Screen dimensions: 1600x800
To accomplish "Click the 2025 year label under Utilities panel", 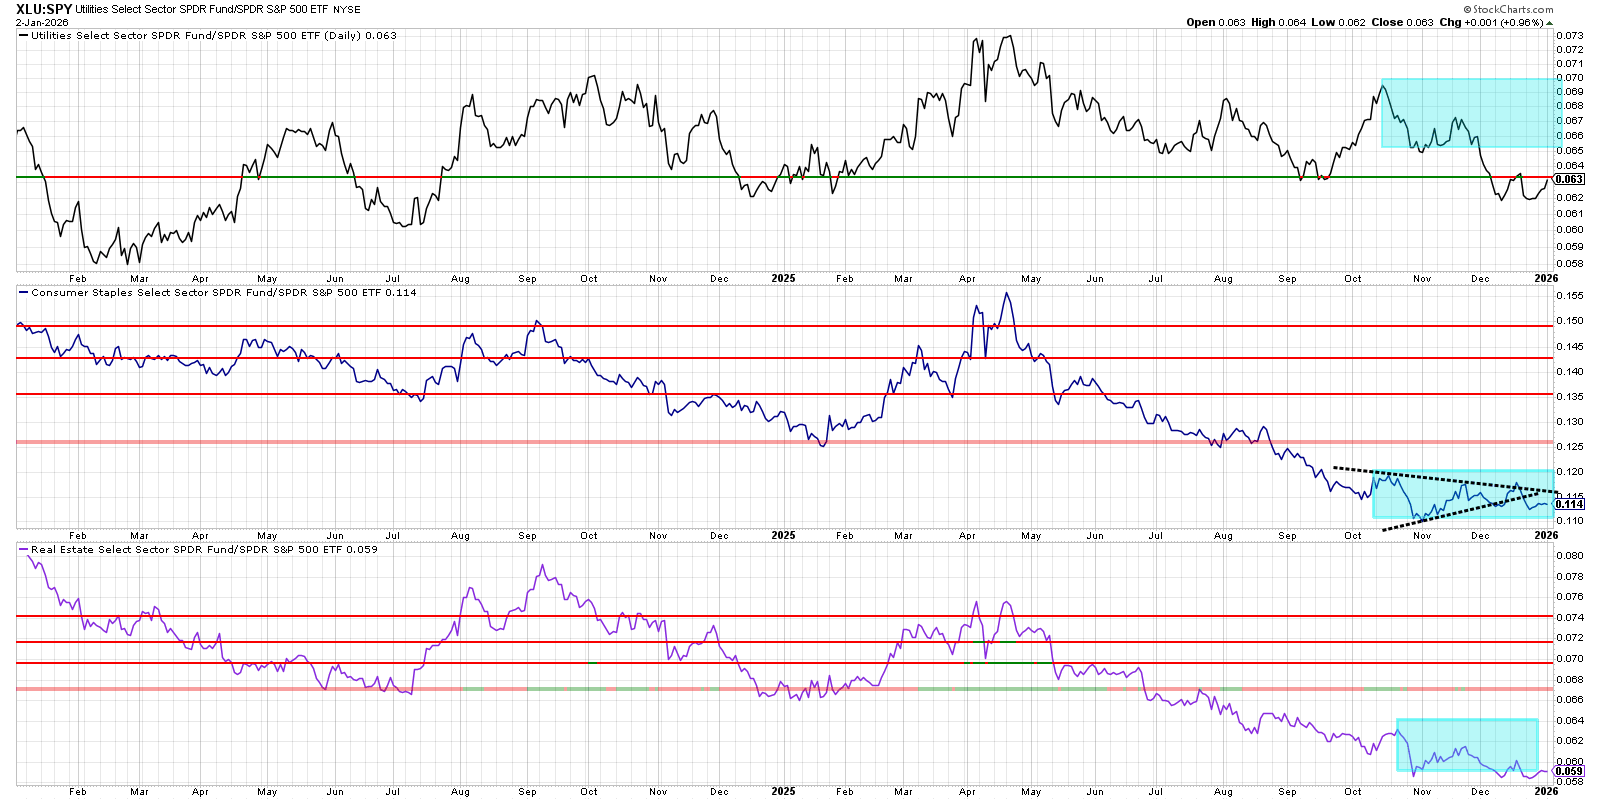I will click(783, 278).
